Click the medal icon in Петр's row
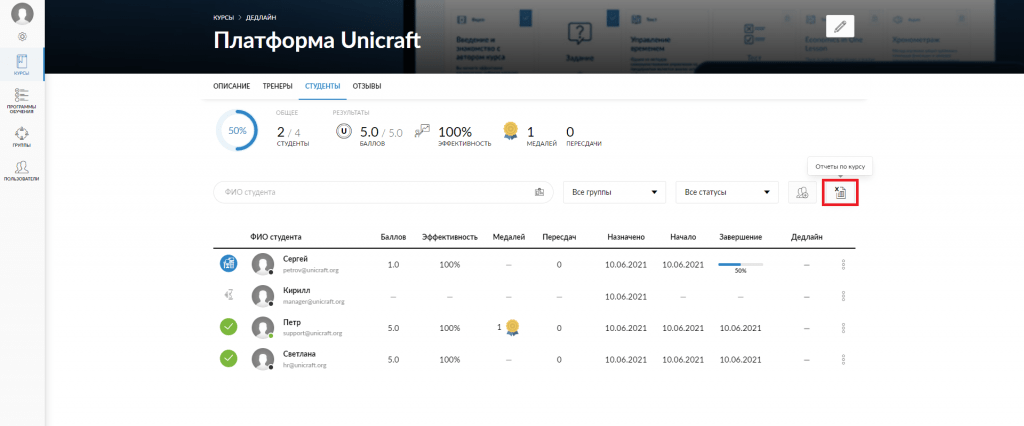The image size is (1024, 426). [x=512, y=327]
